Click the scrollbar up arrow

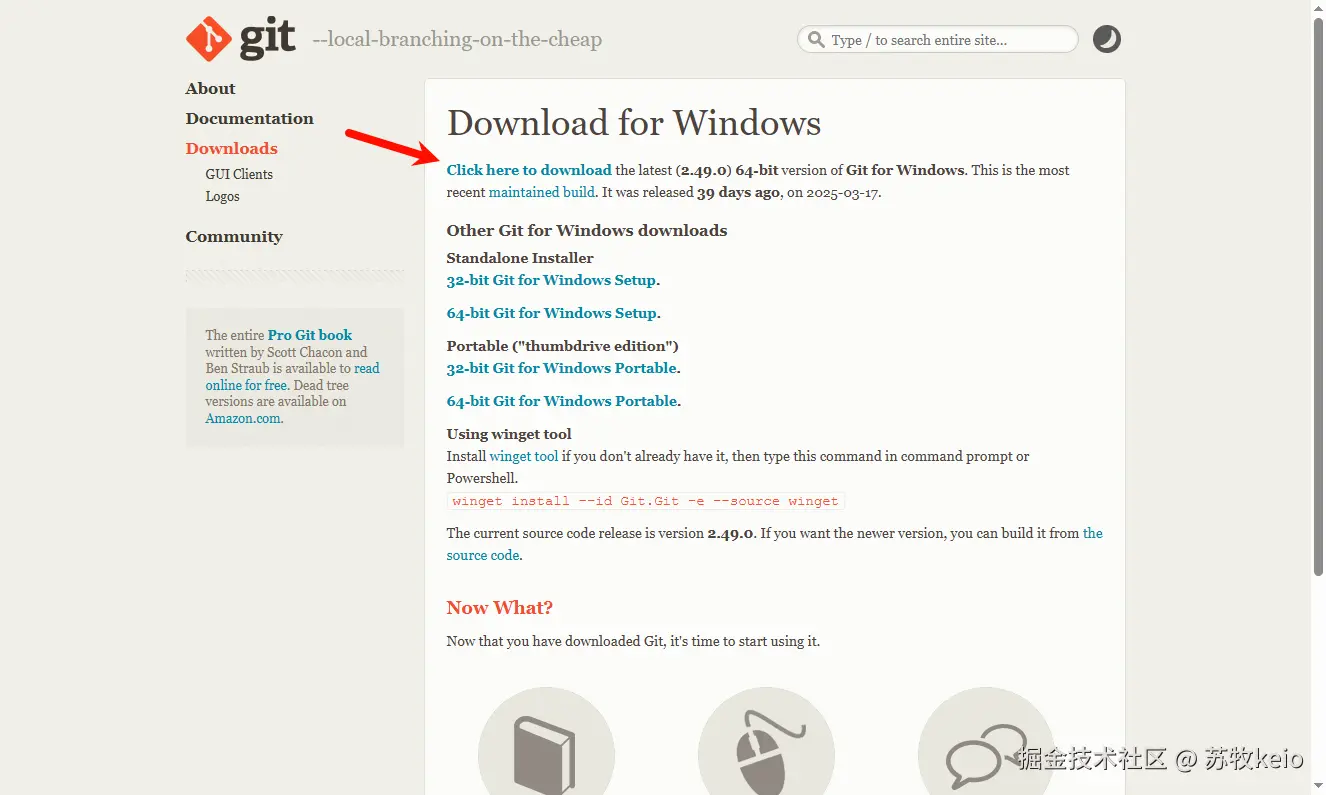tap(1318, 8)
